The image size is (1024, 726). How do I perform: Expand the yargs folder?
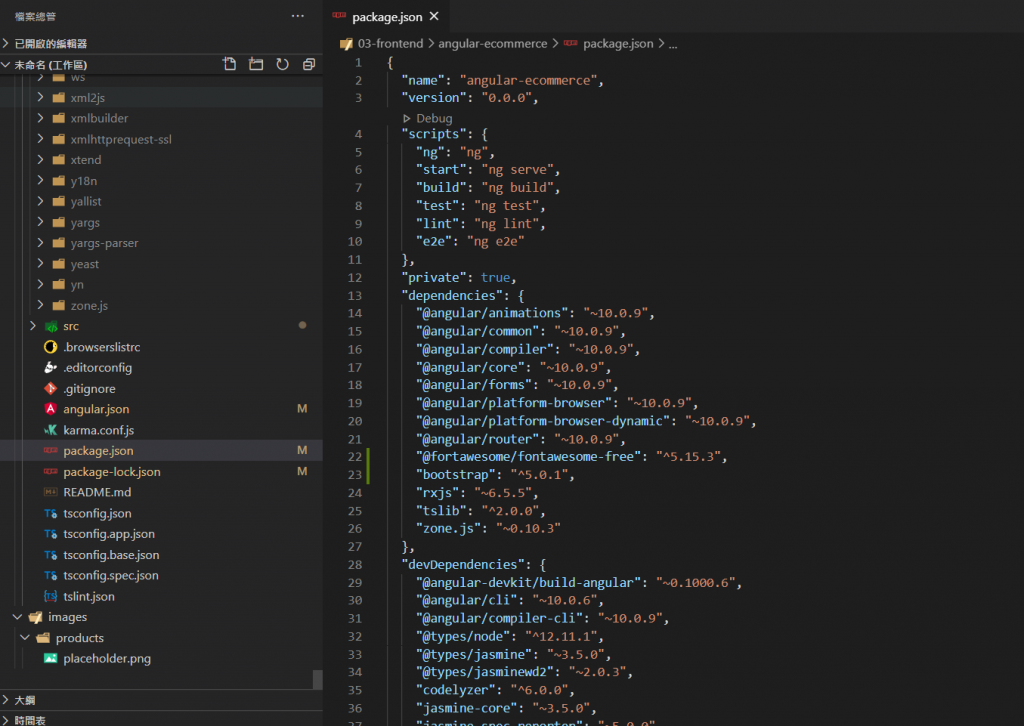pyautogui.click(x=40, y=223)
